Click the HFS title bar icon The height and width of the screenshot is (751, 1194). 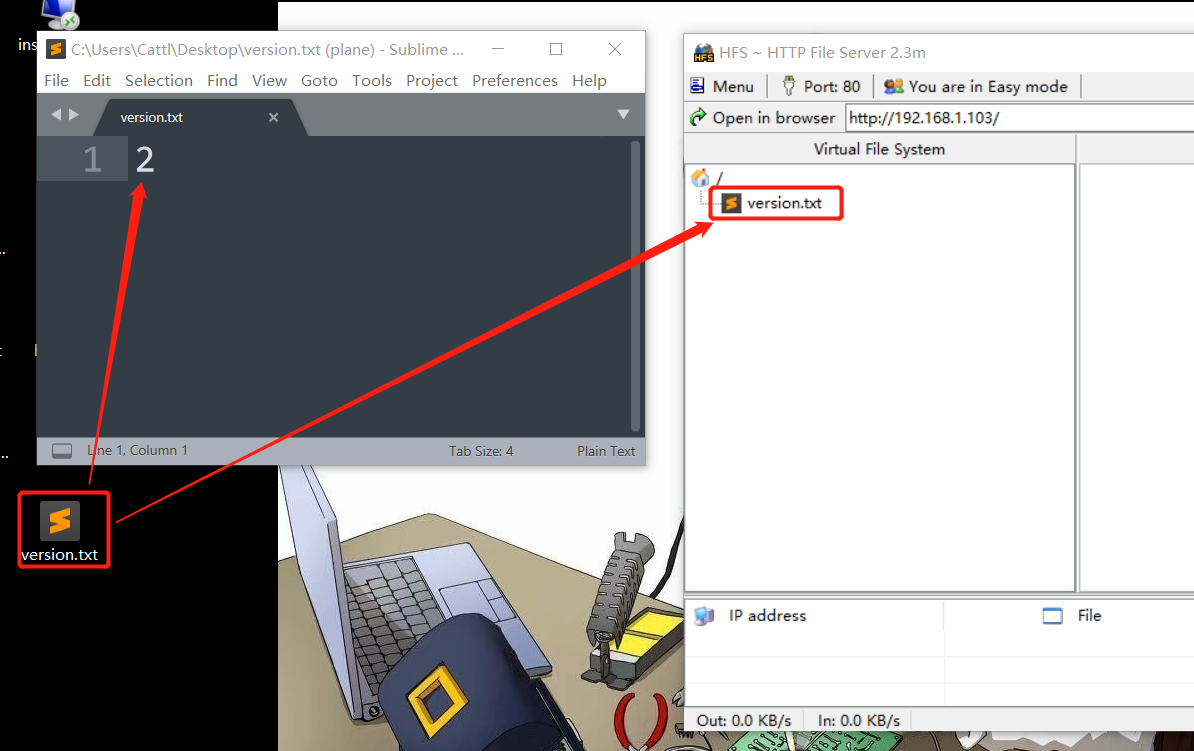click(x=704, y=53)
